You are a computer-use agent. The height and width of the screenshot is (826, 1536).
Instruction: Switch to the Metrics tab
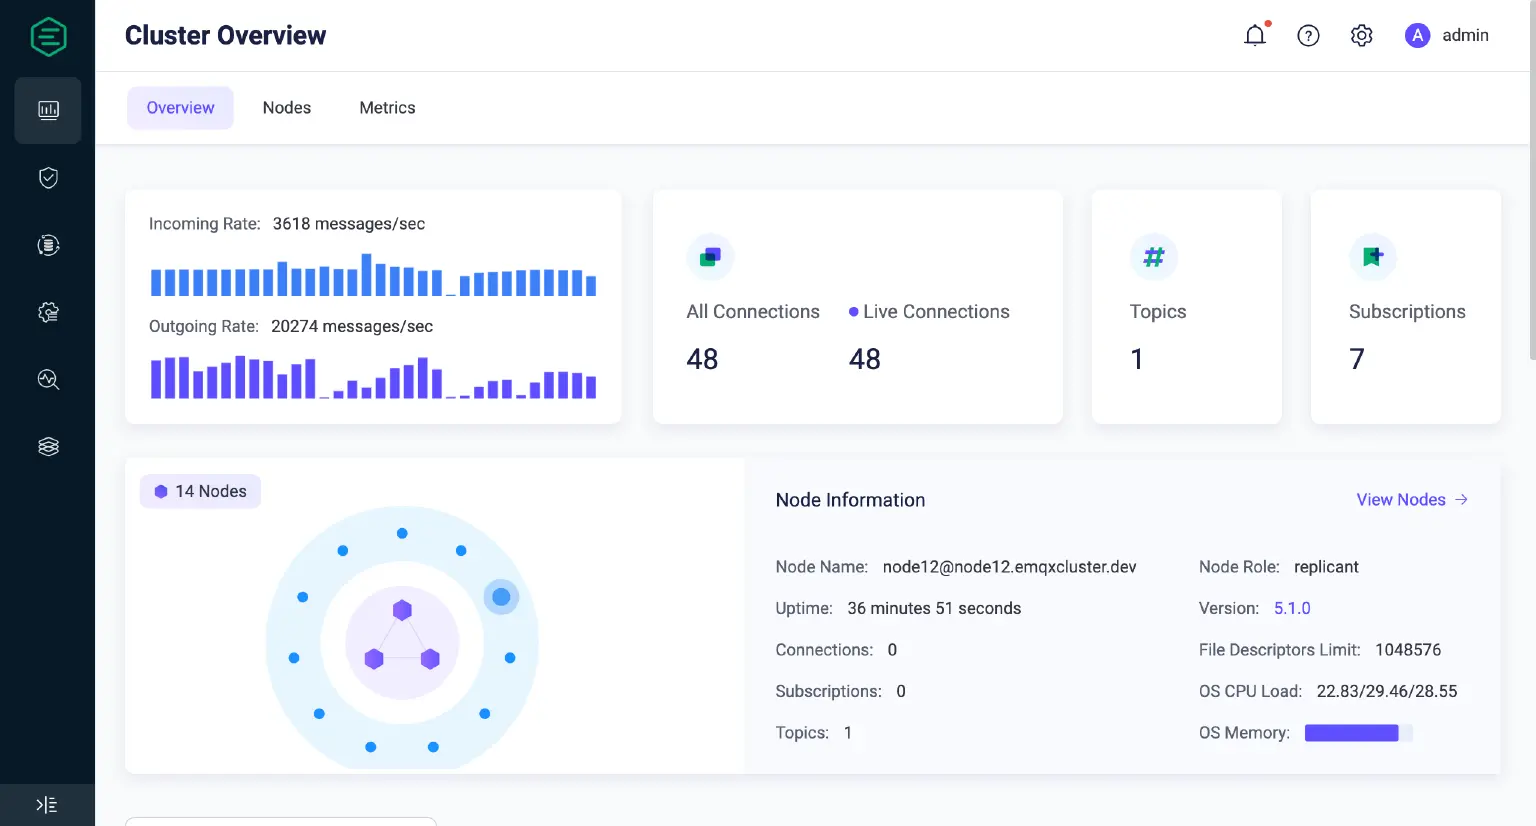coord(387,107)
